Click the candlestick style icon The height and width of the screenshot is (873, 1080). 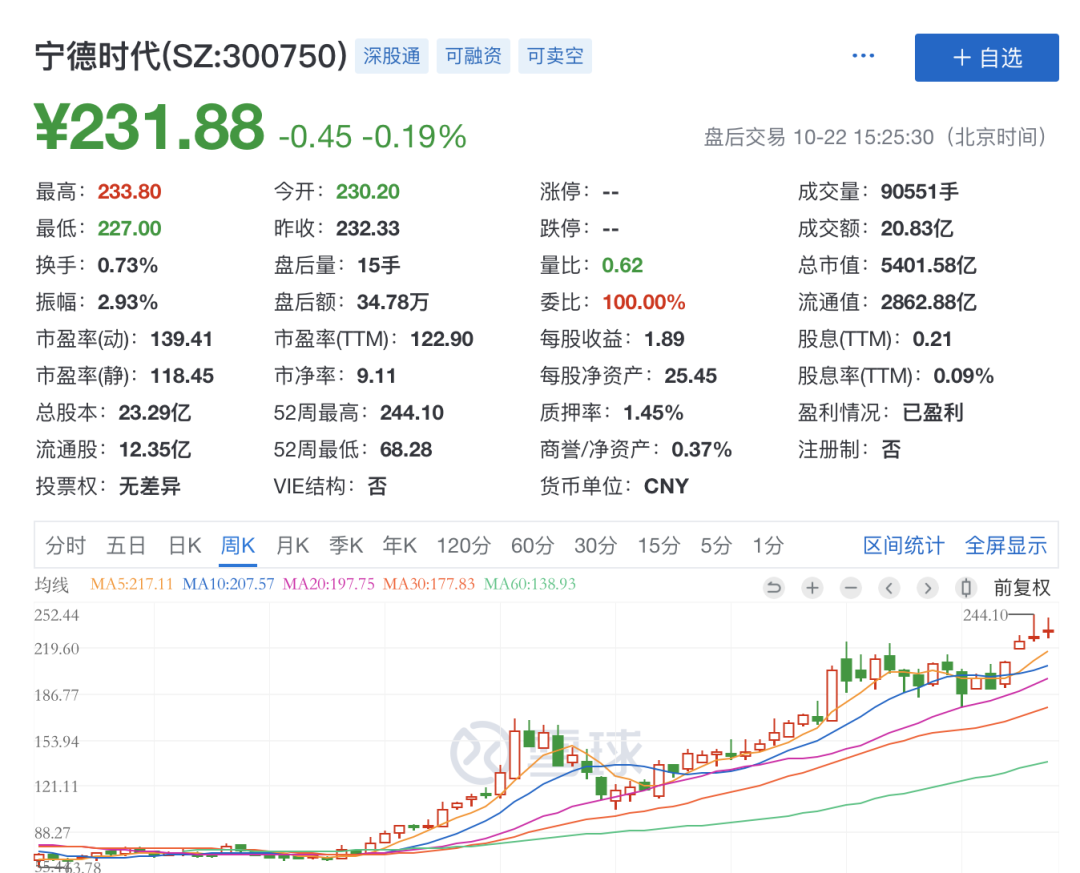[966, 588]
